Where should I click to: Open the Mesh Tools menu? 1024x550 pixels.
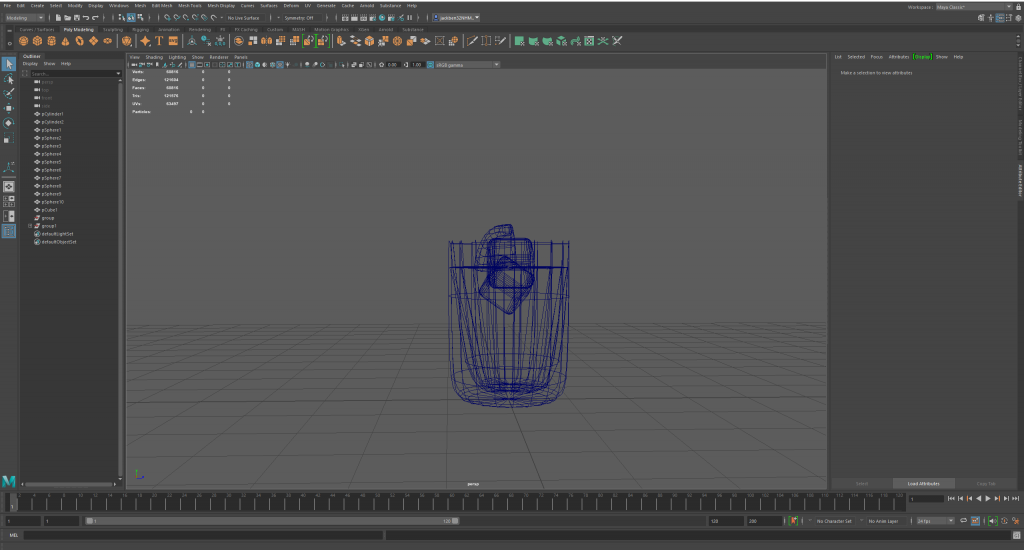point(190,5)
